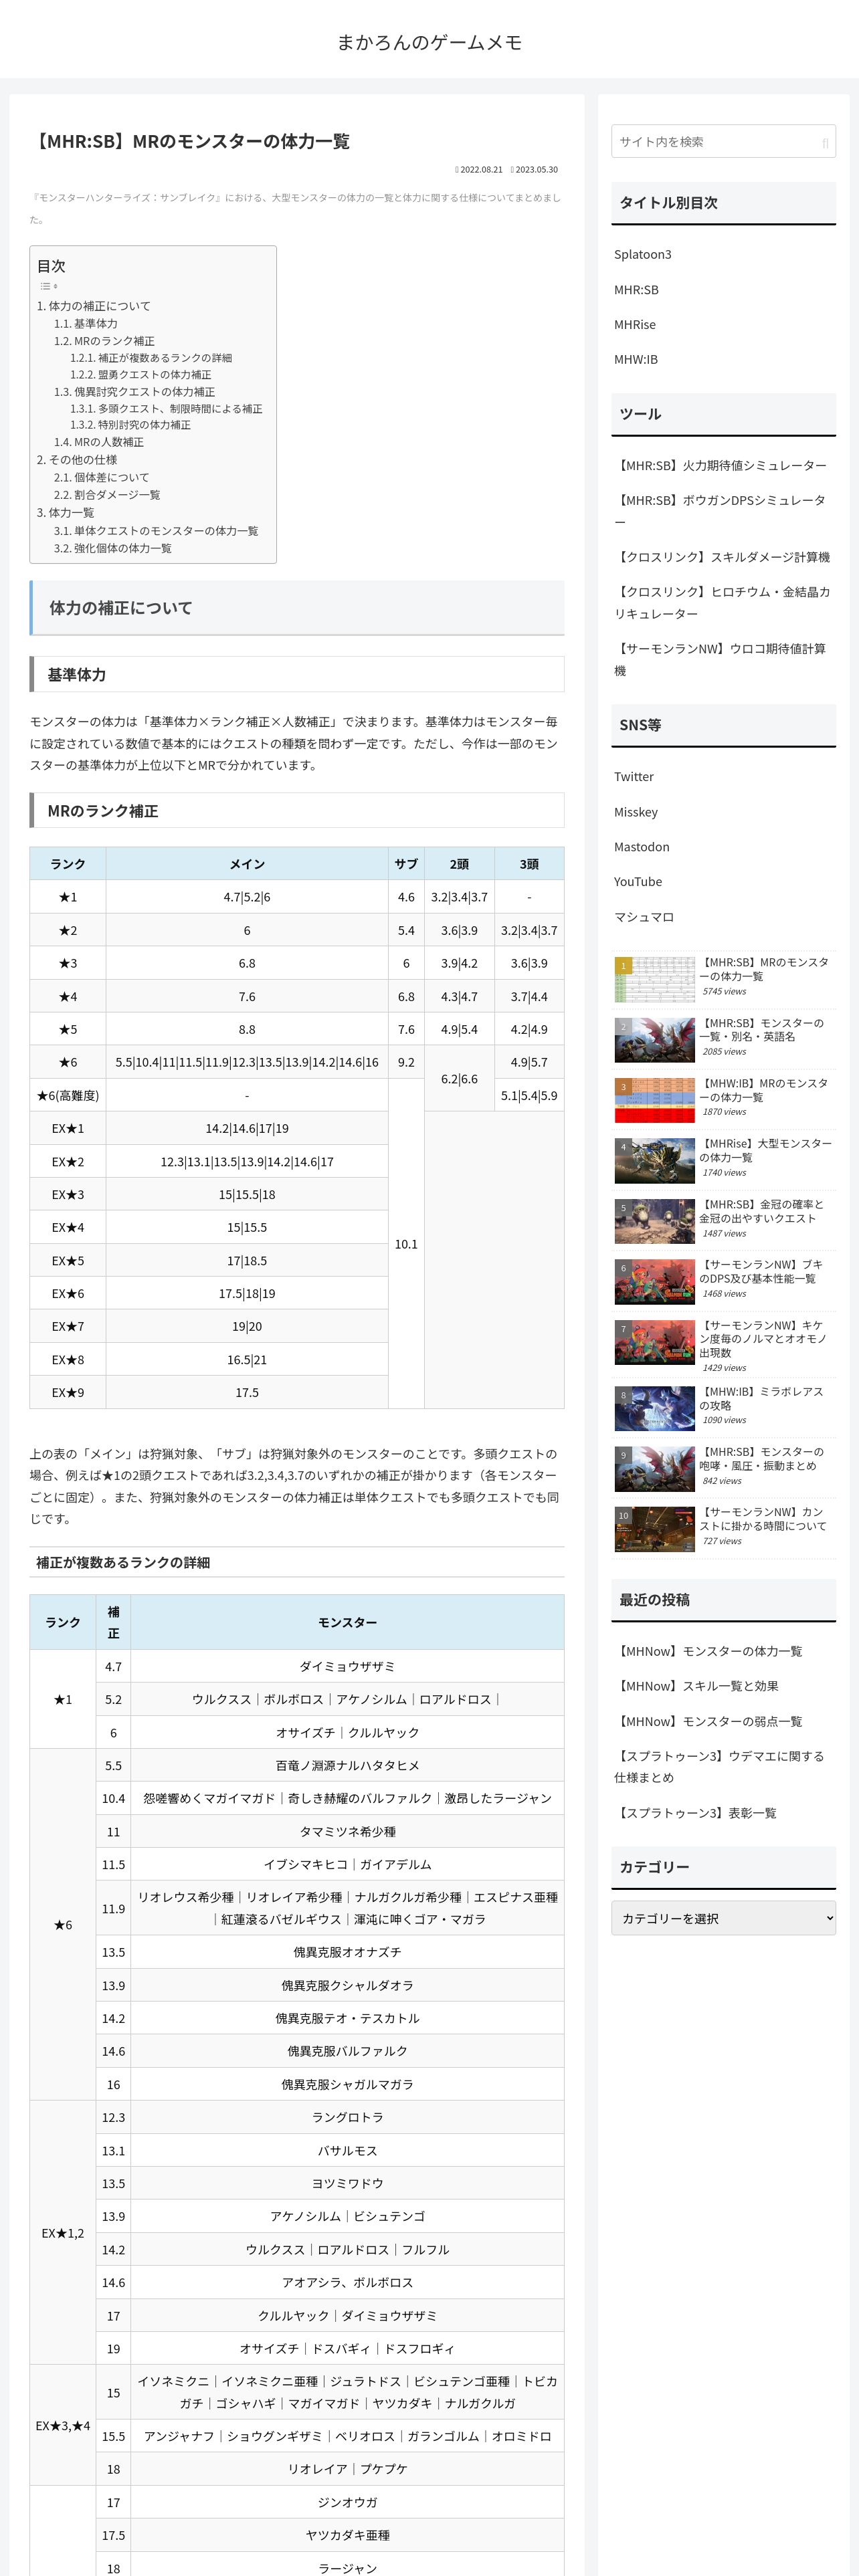This screenshot has width=859, height=2576.
Task: Open MHW:IB MRのモンスターの体力一覧 thumbnail
Action: (654, 1100)
